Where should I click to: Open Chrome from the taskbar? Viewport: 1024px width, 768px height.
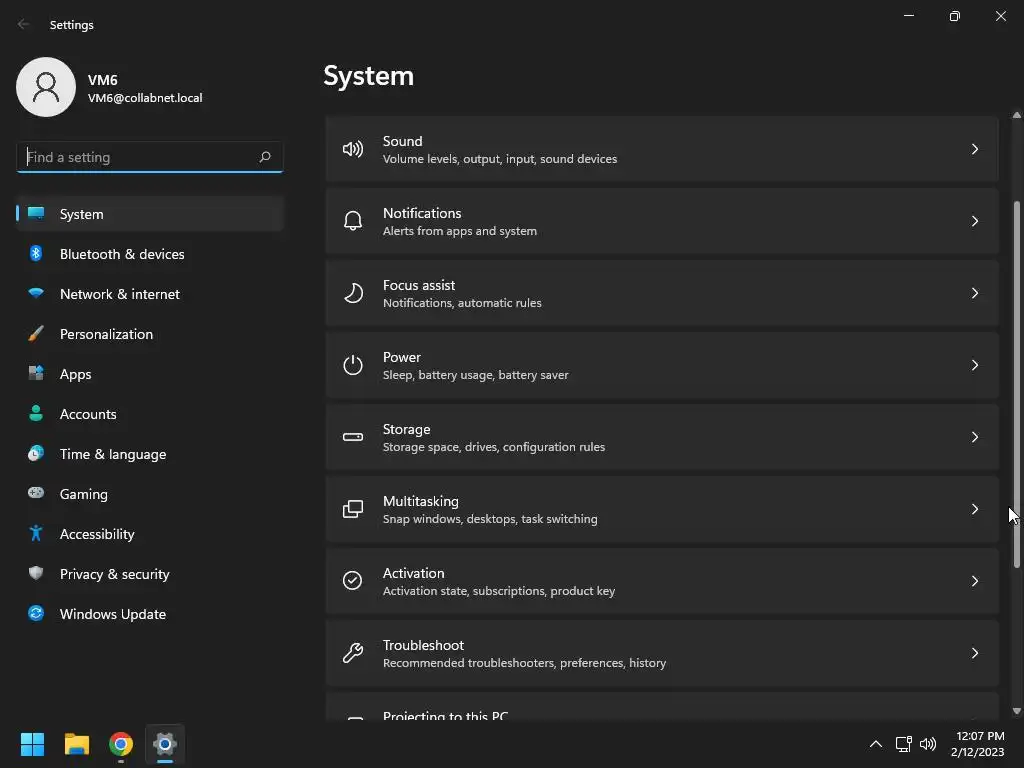tap(121, 744)
